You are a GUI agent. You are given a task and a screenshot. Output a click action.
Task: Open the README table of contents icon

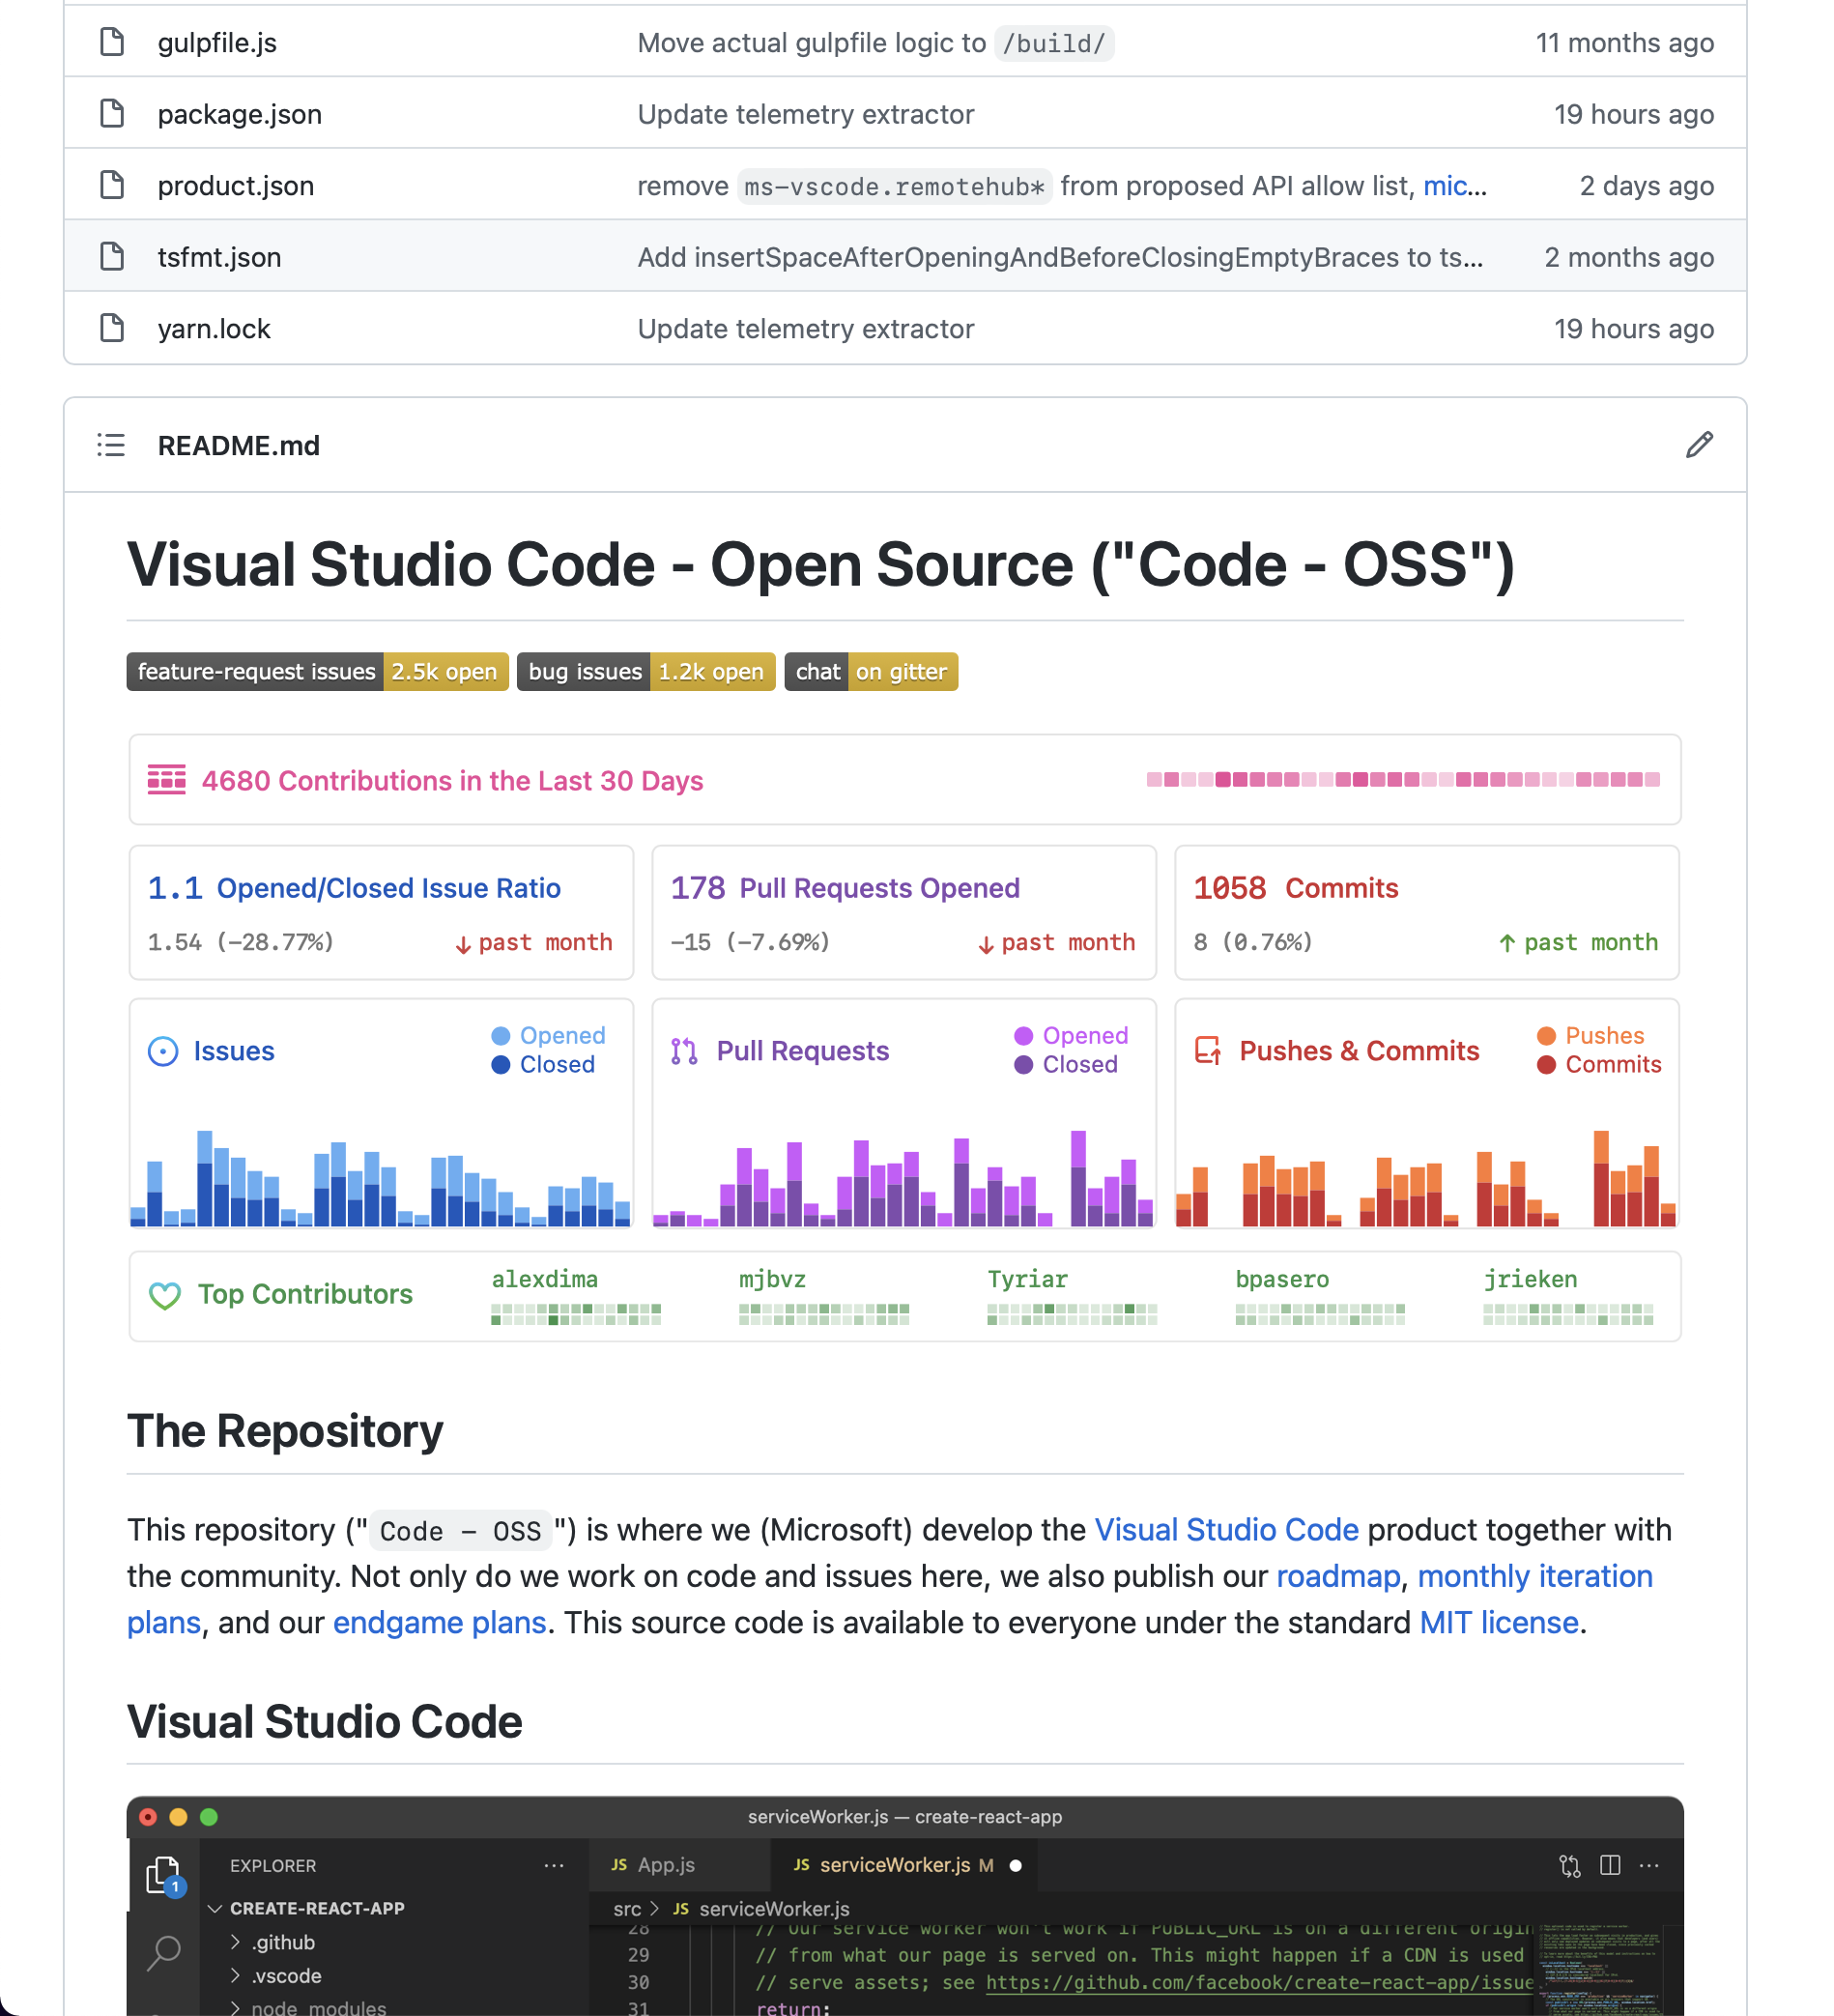pos(111,445)
